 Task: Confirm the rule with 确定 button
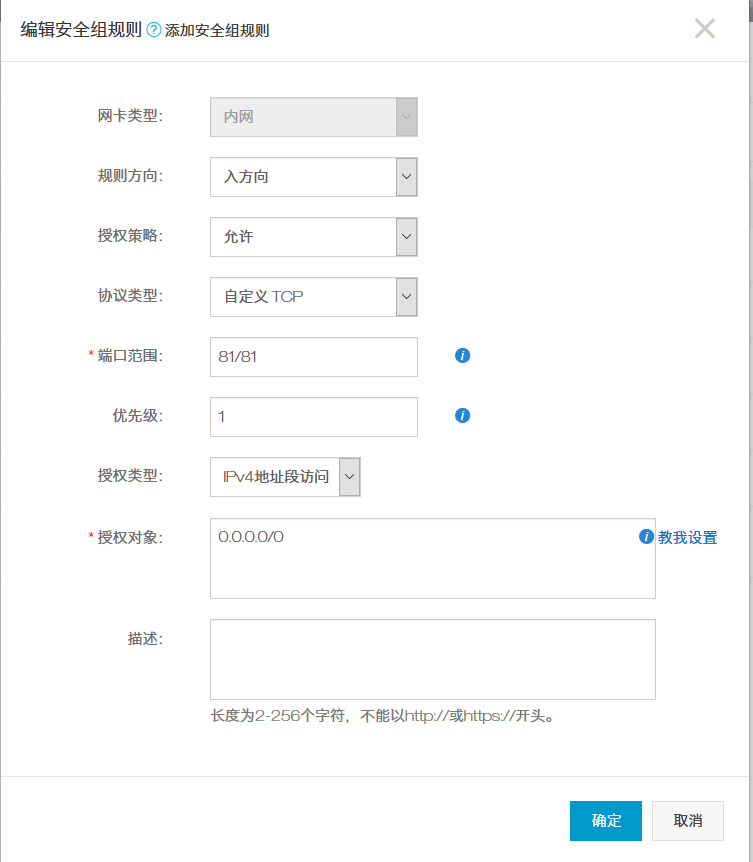pos(606,821)
